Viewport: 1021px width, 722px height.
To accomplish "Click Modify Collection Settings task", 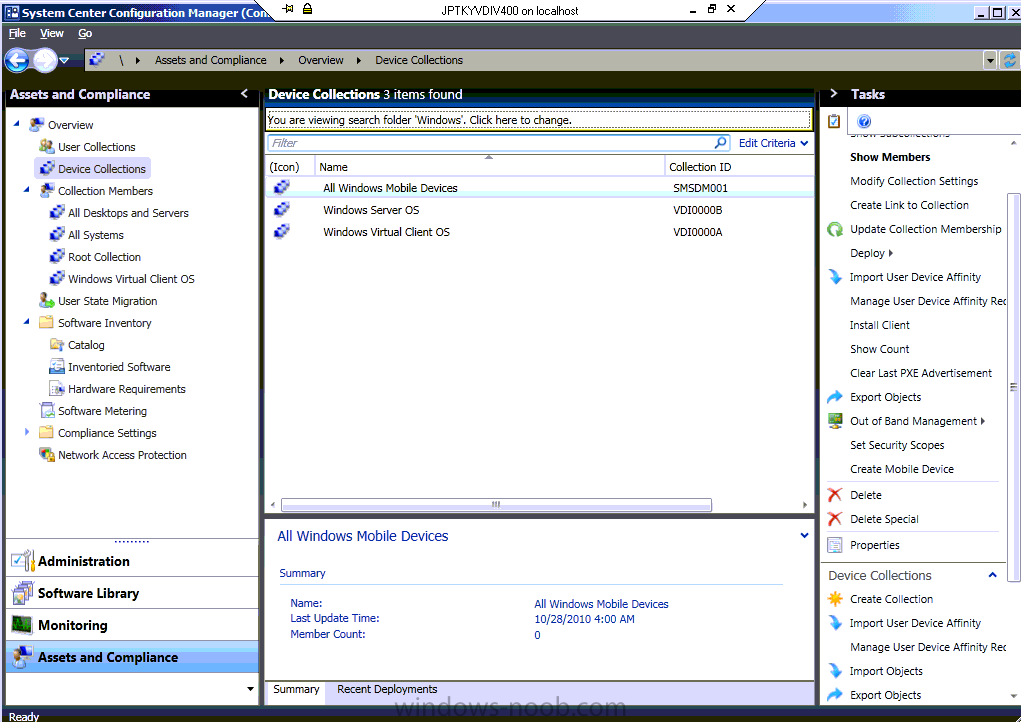I will (x=914, y=181).
